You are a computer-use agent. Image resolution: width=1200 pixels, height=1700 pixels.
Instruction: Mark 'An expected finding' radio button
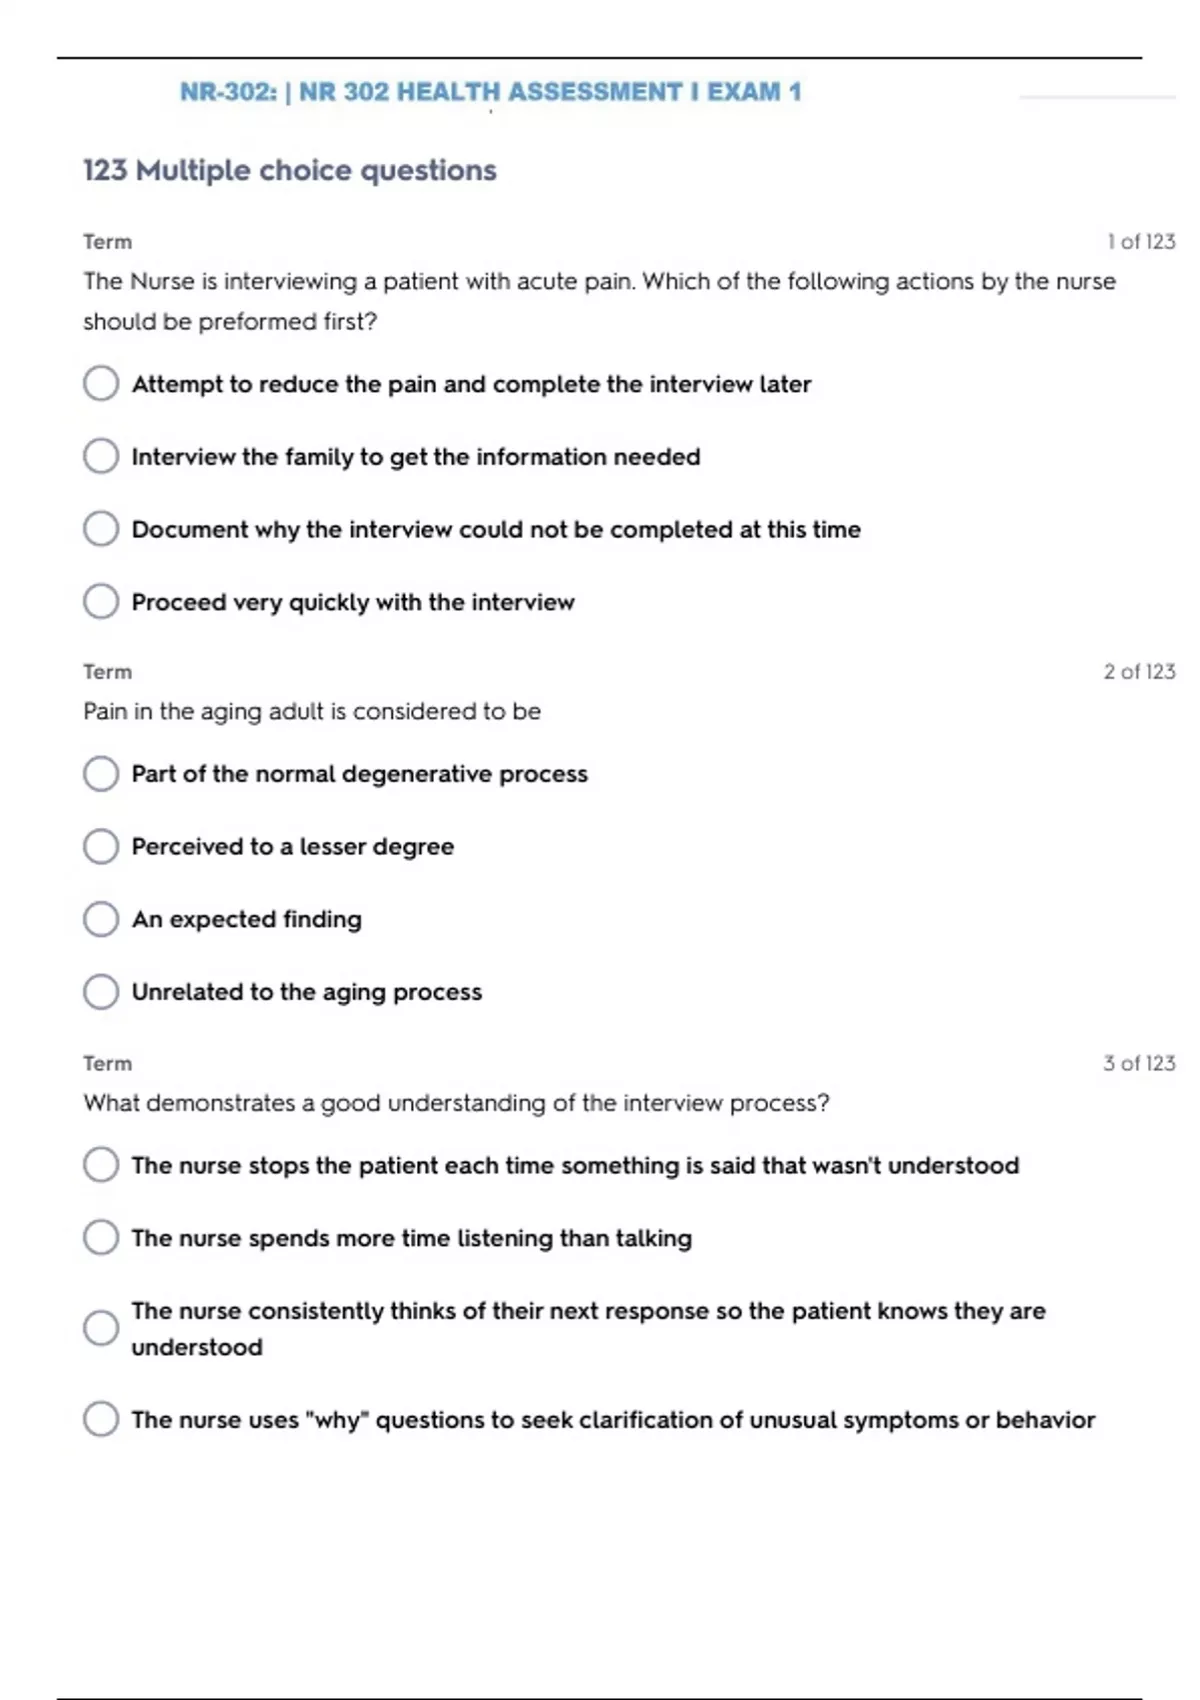point(101,919)
